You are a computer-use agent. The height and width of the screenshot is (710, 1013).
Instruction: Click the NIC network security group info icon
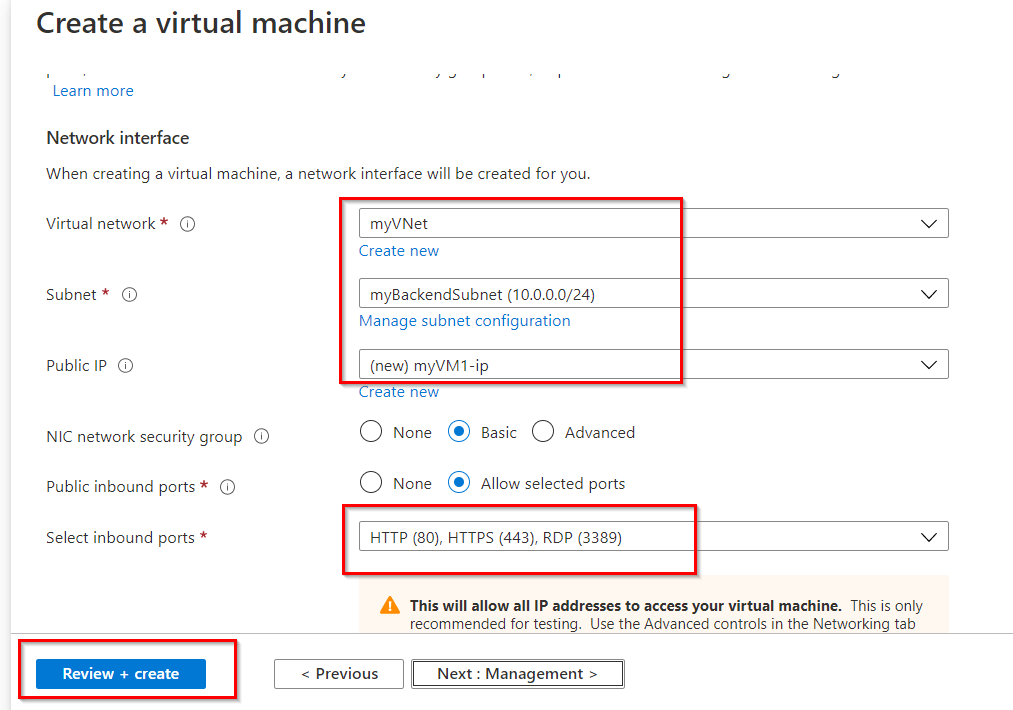262,436
